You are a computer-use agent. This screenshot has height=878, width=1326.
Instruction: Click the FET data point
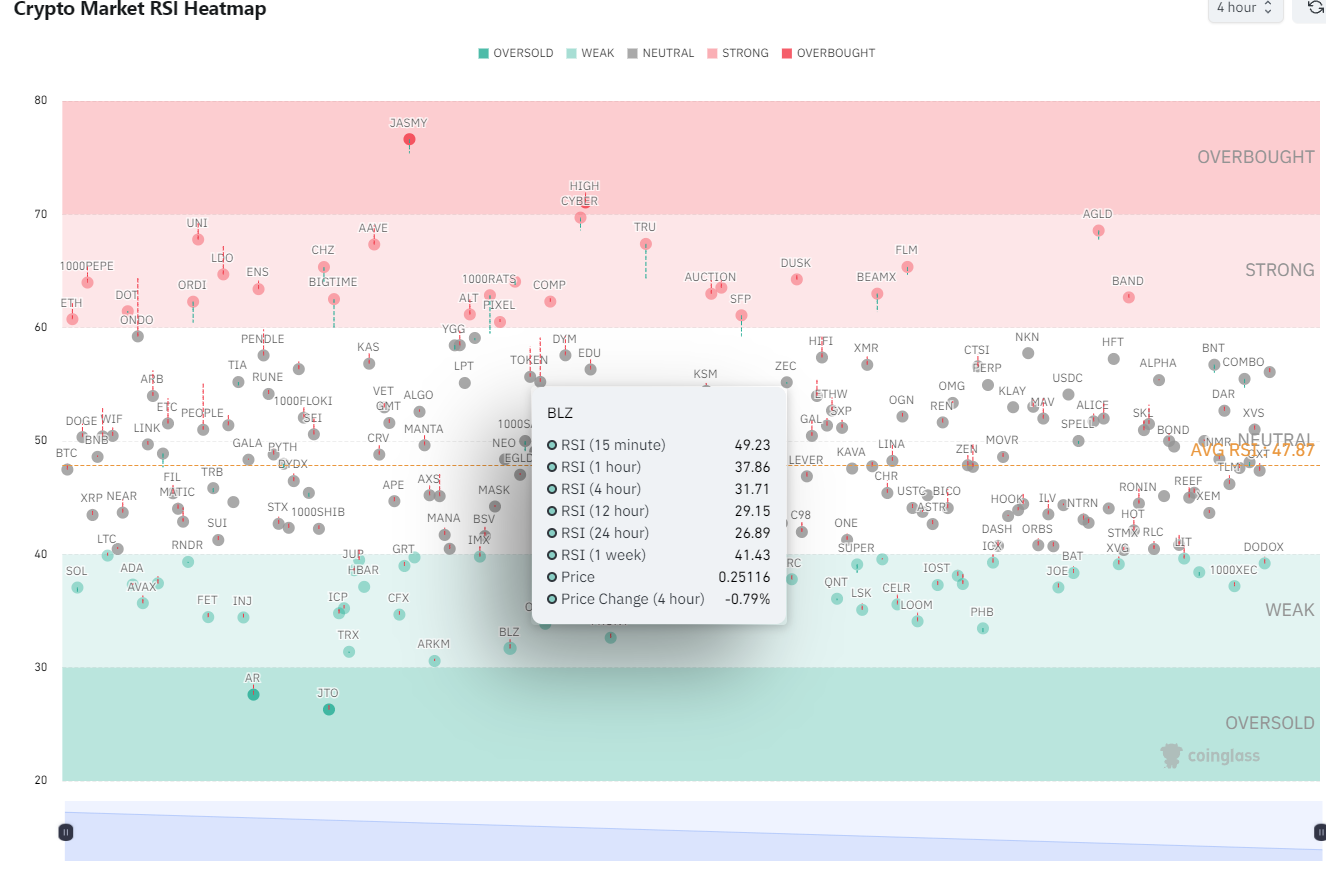[x=208, y=617]
